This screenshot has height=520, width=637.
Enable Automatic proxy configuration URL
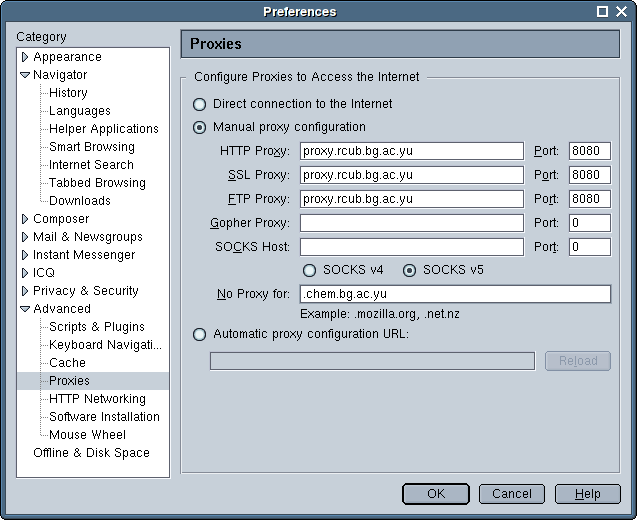tap(200, 334)
